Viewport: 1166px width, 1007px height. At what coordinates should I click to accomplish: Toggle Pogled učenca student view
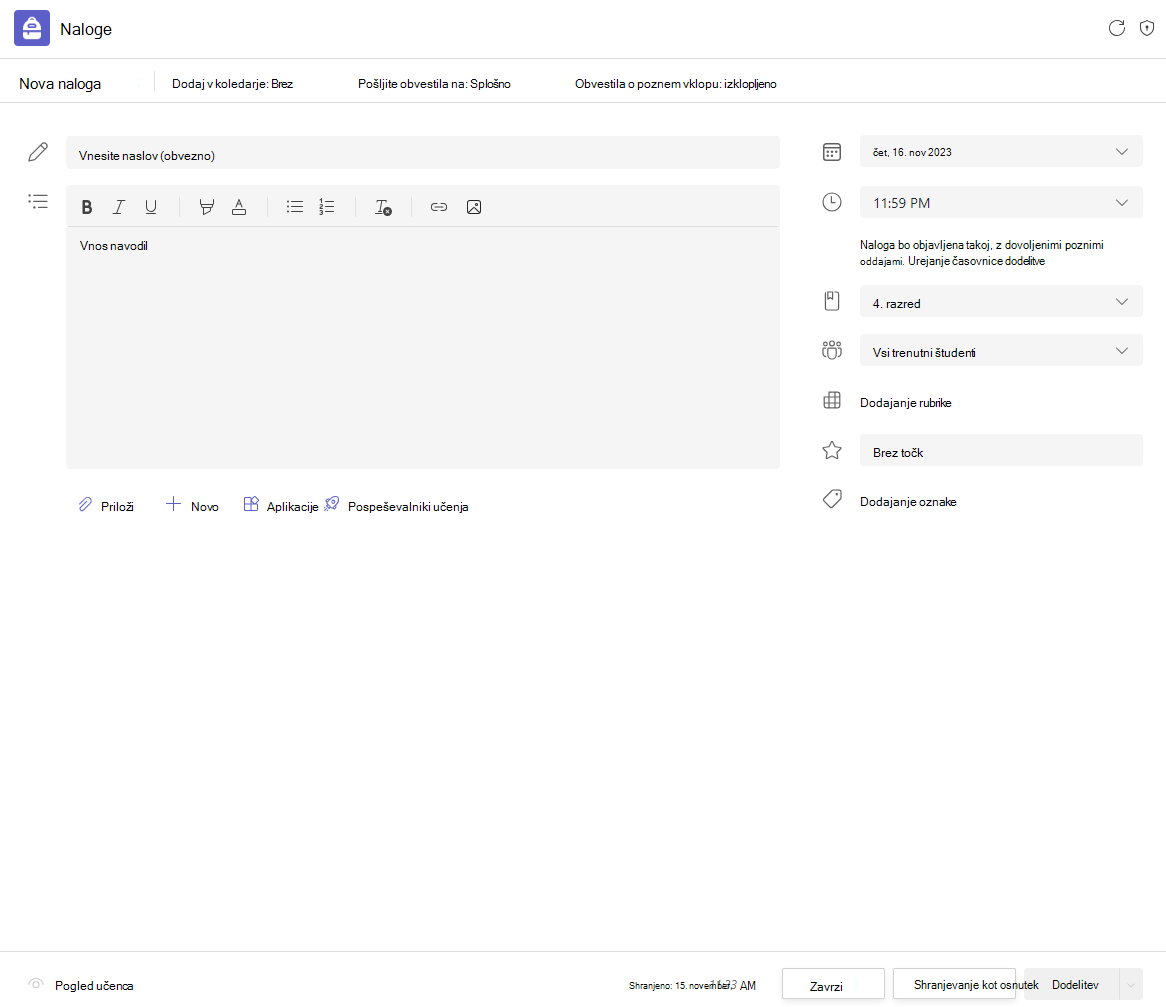(x=81, y=985)
